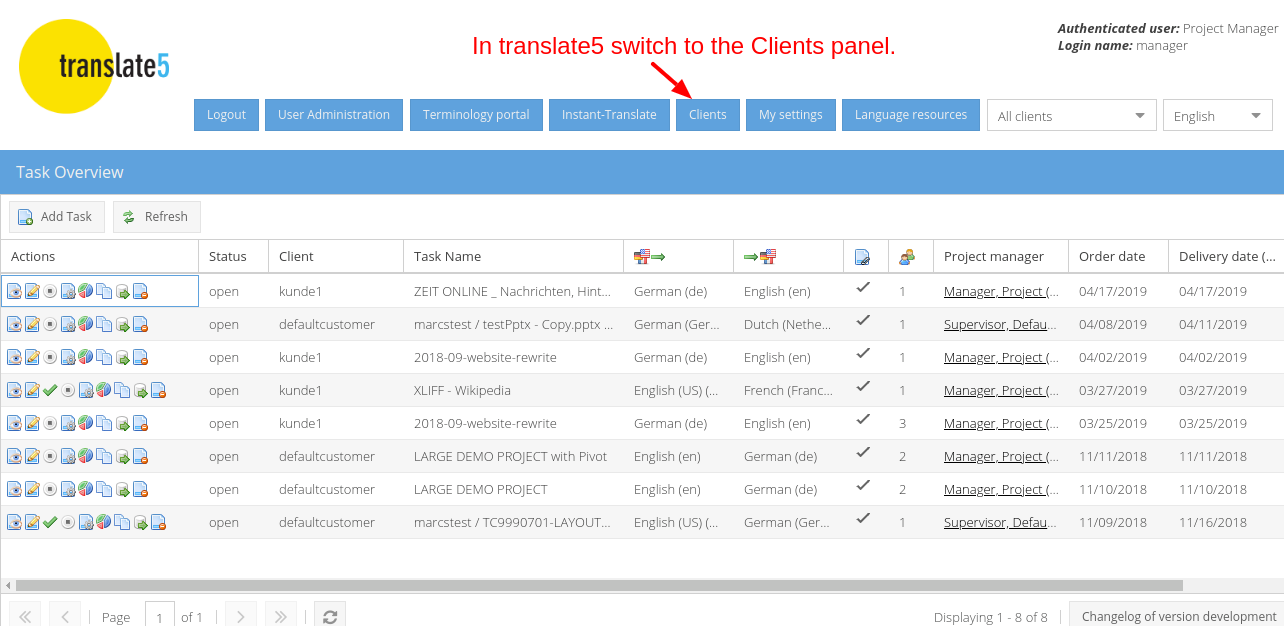Select the LARGE DEMO PROJECT with Pivot task name

[511, 456]
